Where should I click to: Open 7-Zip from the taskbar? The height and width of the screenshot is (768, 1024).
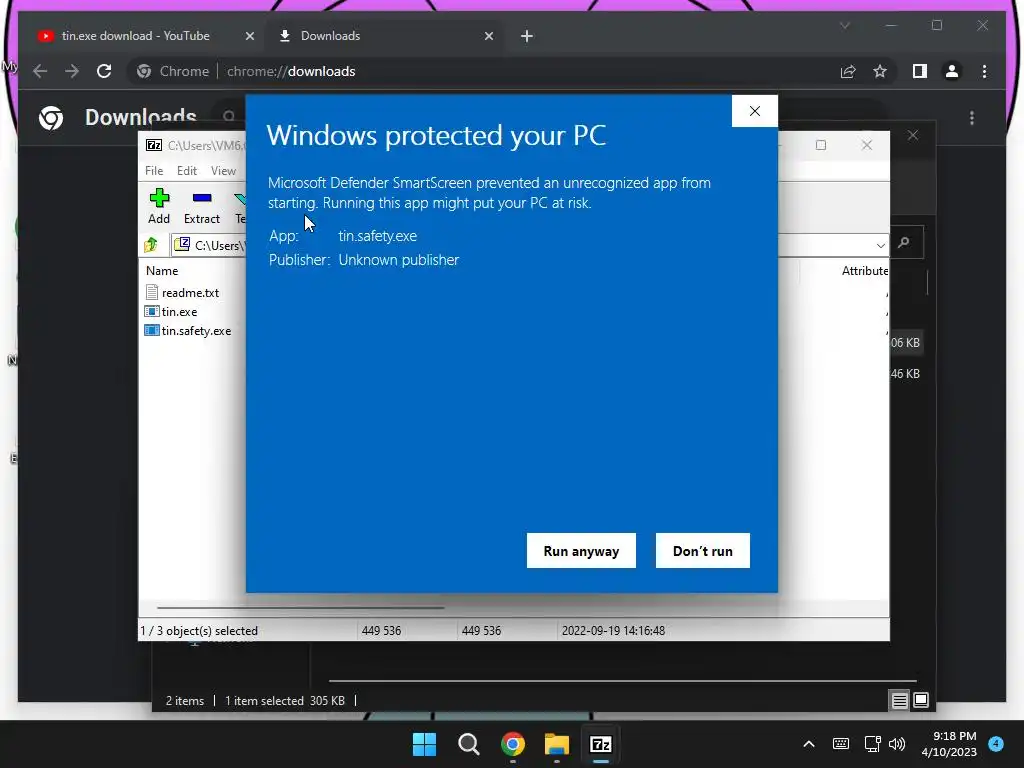tap(601, 744)
